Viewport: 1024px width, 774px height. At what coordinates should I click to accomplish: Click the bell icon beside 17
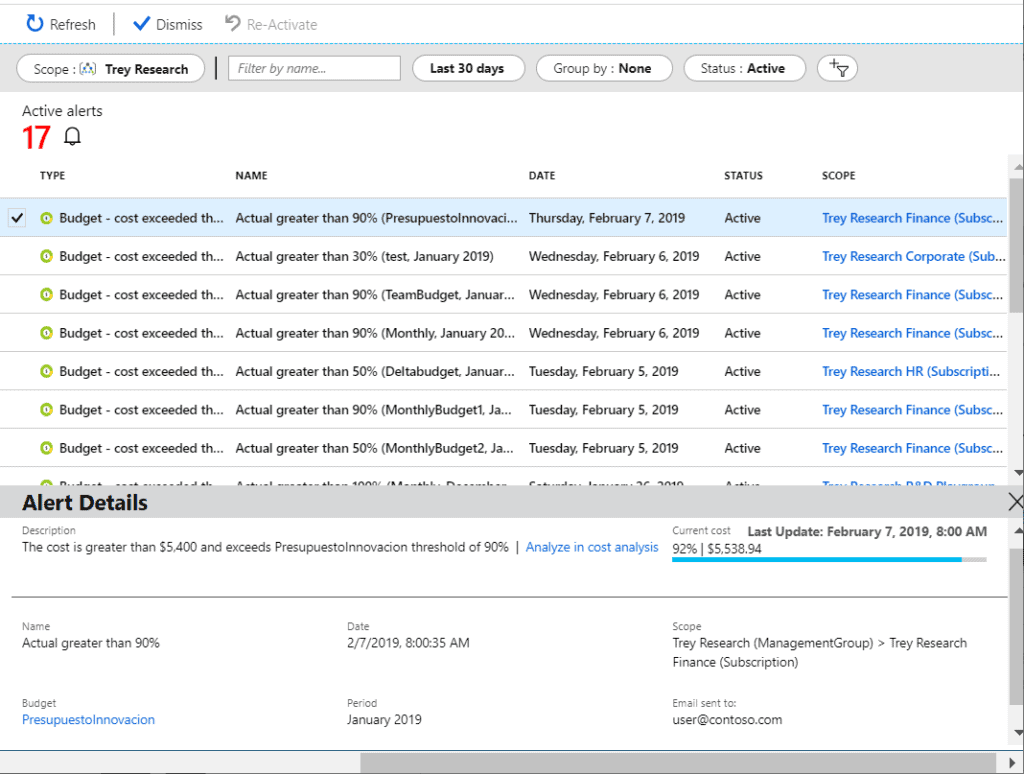tap(72, 137)
